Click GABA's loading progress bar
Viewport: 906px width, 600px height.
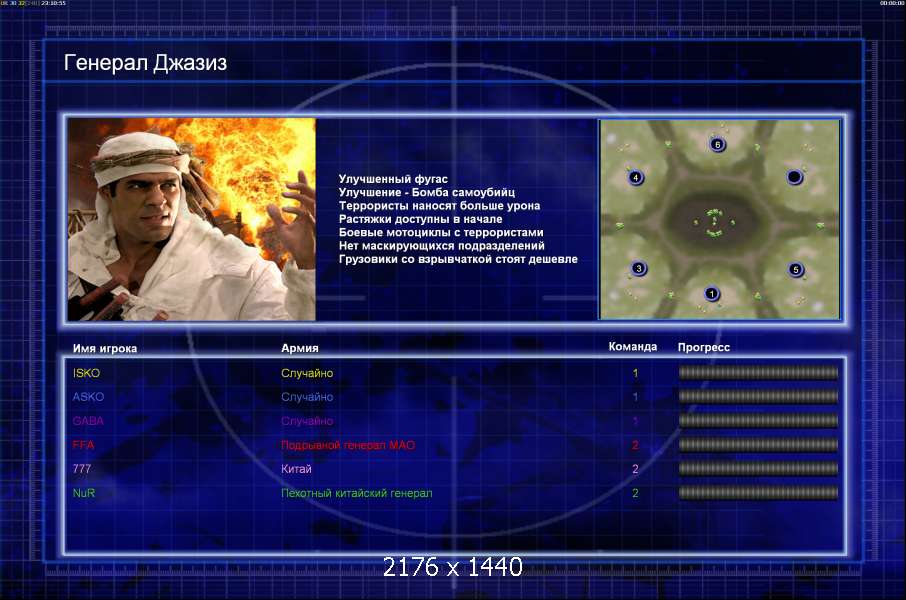(758, 421)
